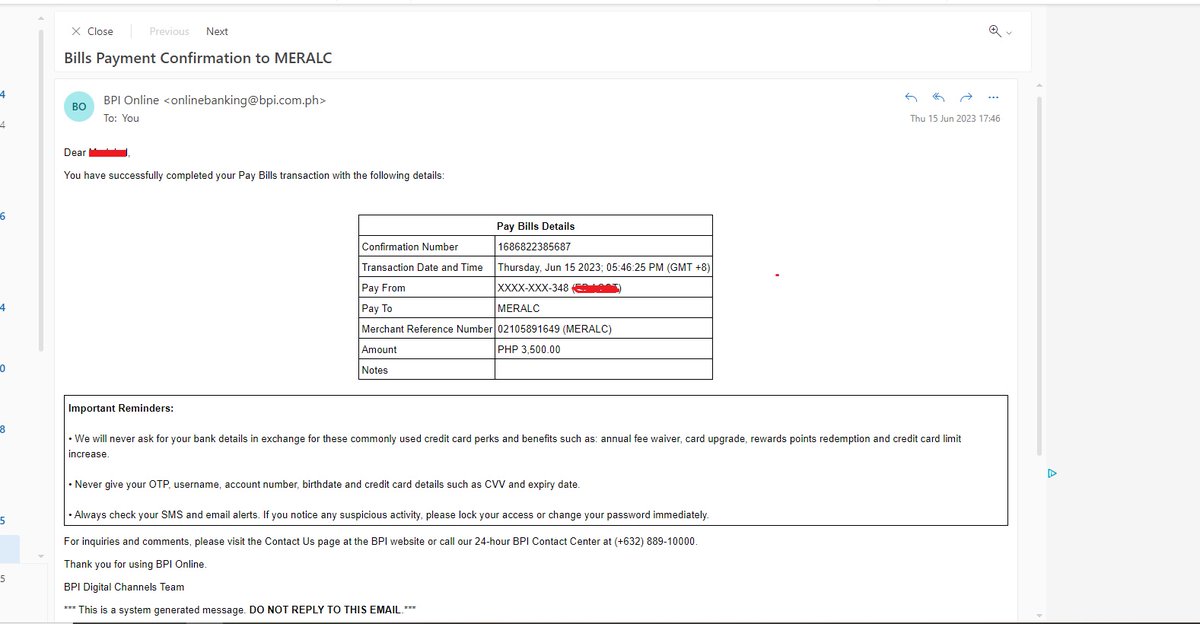Click the Important Reminders heading
The width and height of the screenshot is (1200, 624).
point(121,408)
